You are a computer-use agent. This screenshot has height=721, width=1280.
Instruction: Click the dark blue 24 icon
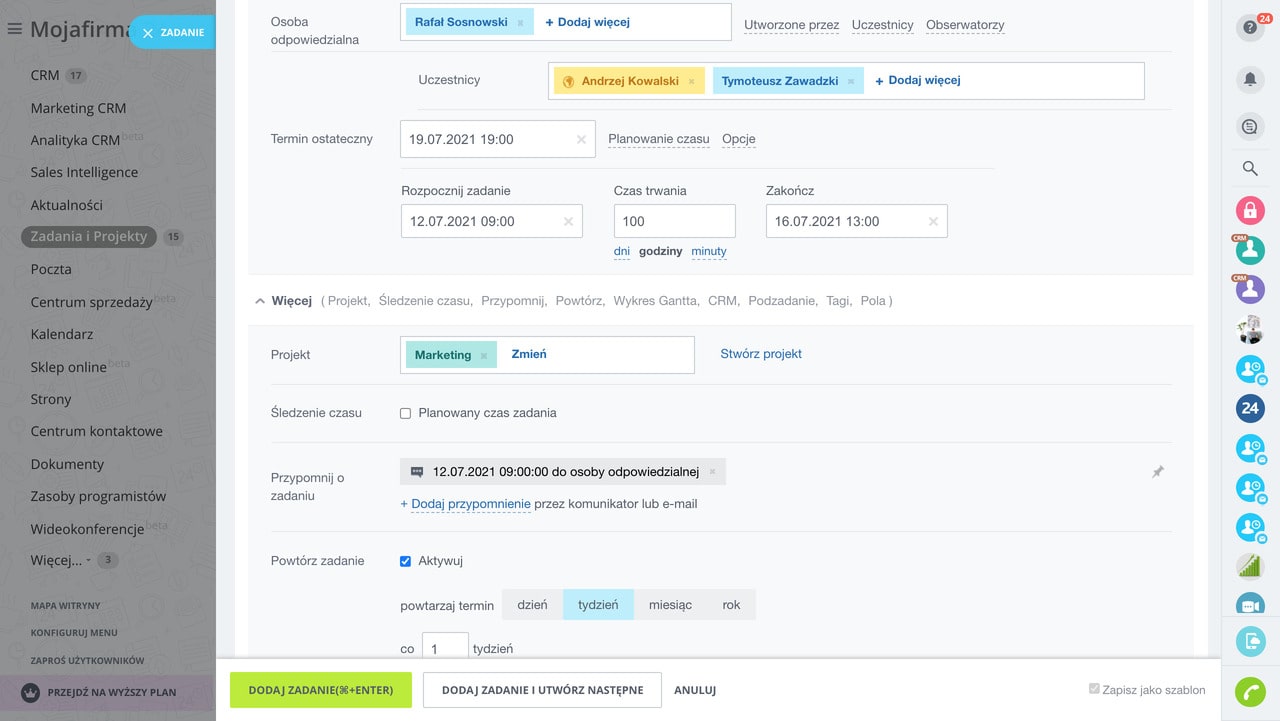coord(1249,408)
